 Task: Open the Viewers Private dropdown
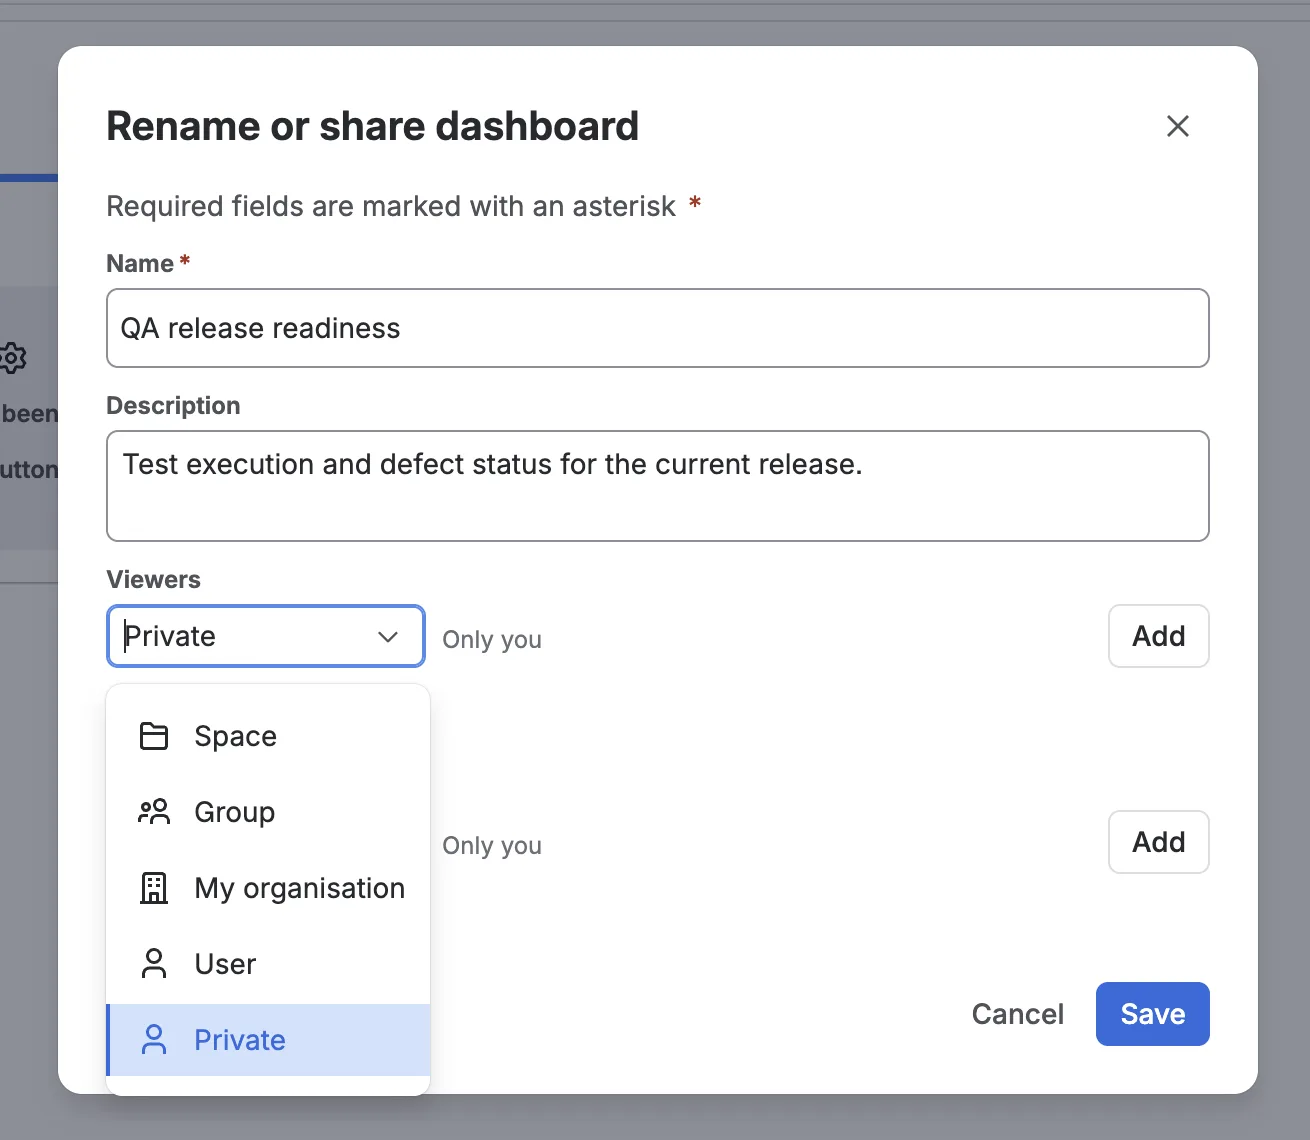pyautogui.click(x=265, y=636)
